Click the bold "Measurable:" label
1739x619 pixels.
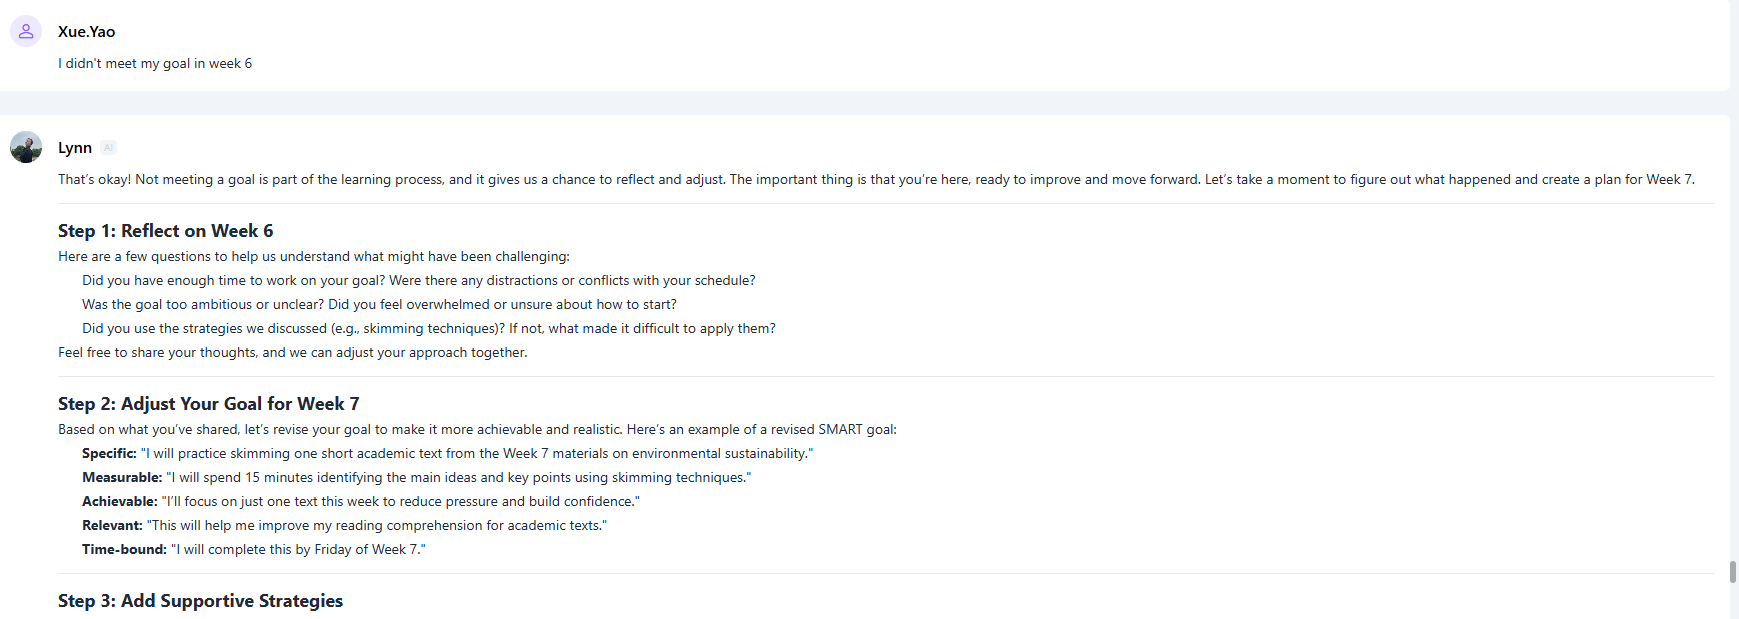[x=122, y=478]
